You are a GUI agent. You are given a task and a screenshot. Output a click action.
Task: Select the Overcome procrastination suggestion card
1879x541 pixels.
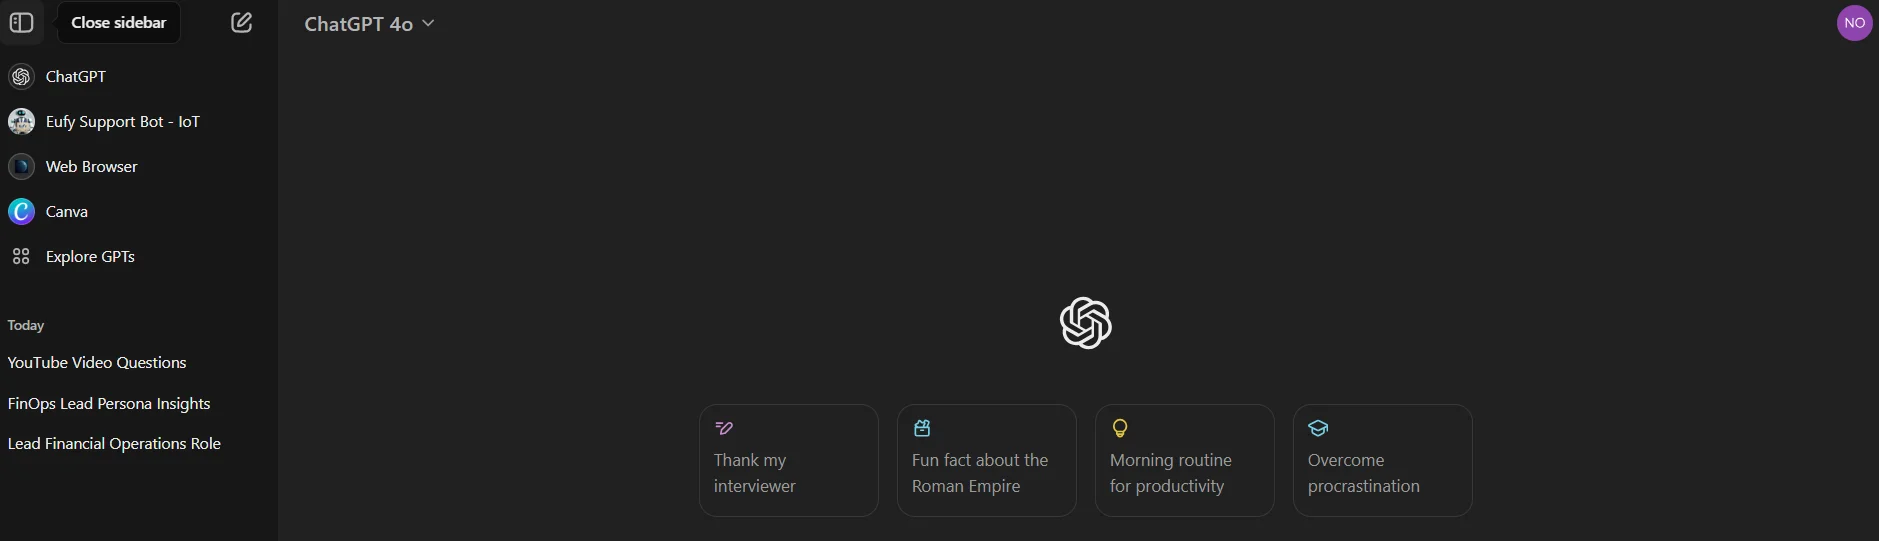[x=1383, y=460]
